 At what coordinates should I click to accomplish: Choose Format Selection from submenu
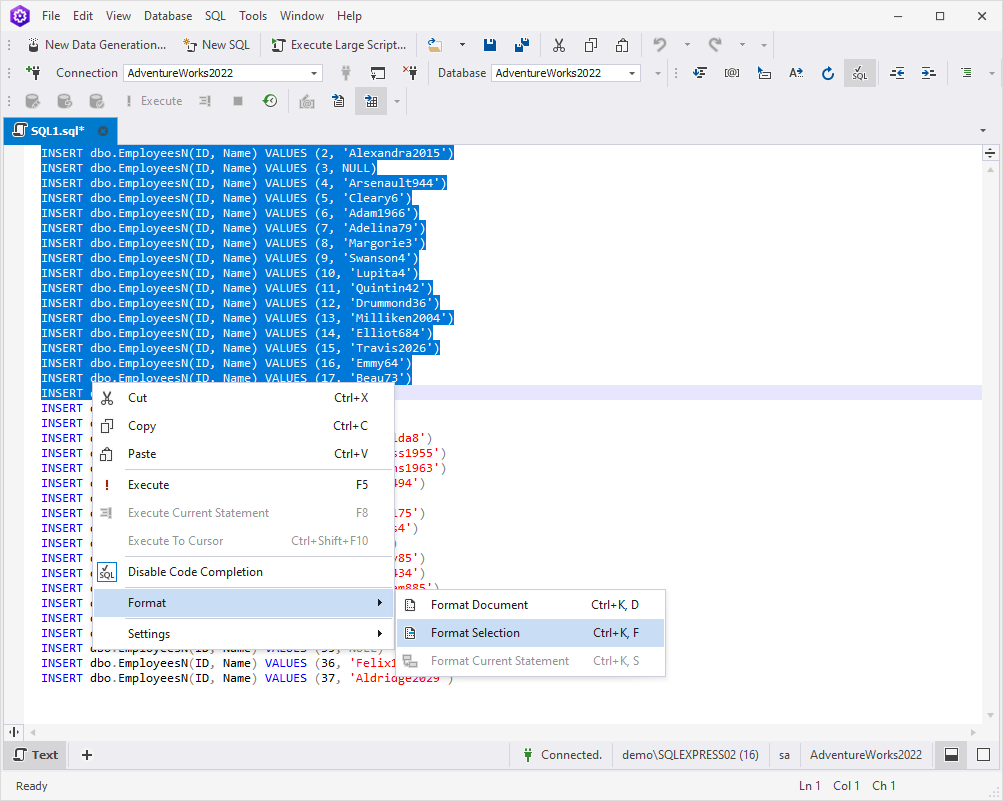[530, 633]
